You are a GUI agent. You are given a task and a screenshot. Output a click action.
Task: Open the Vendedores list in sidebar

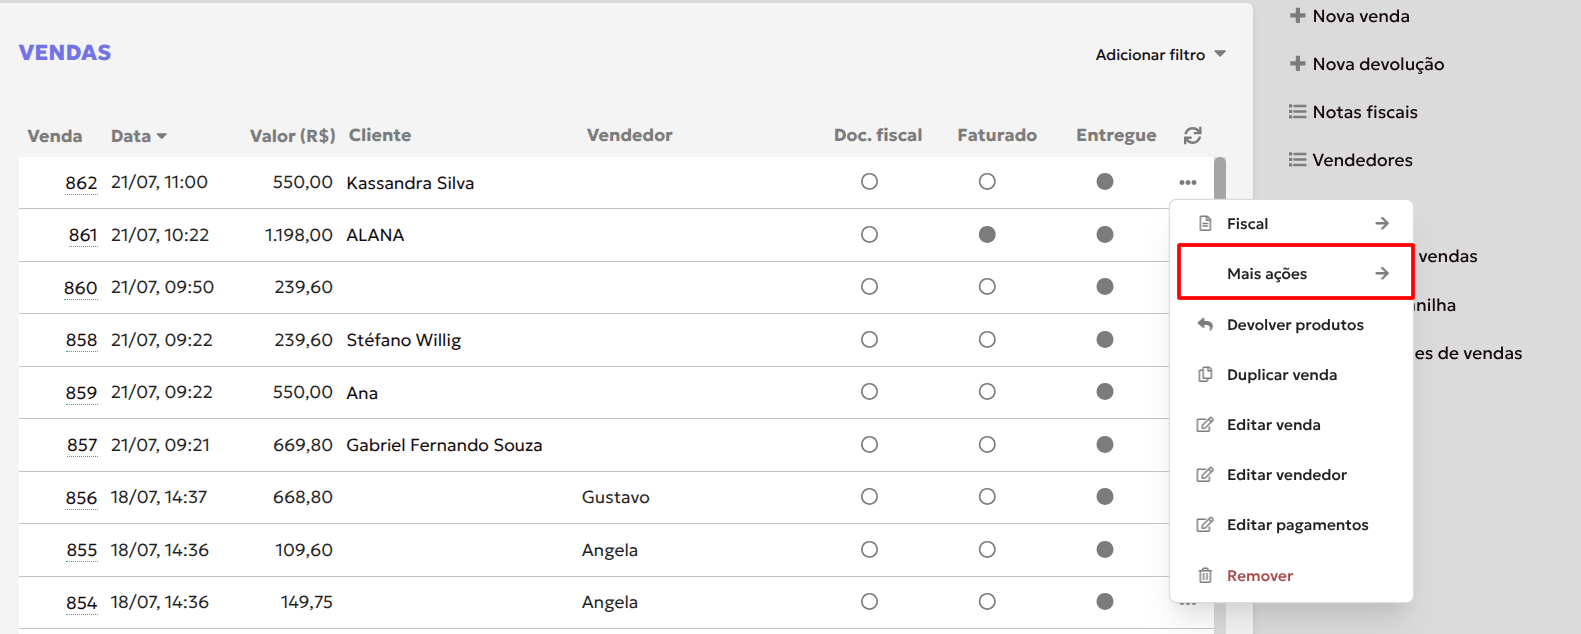(x=1362, y=160)
